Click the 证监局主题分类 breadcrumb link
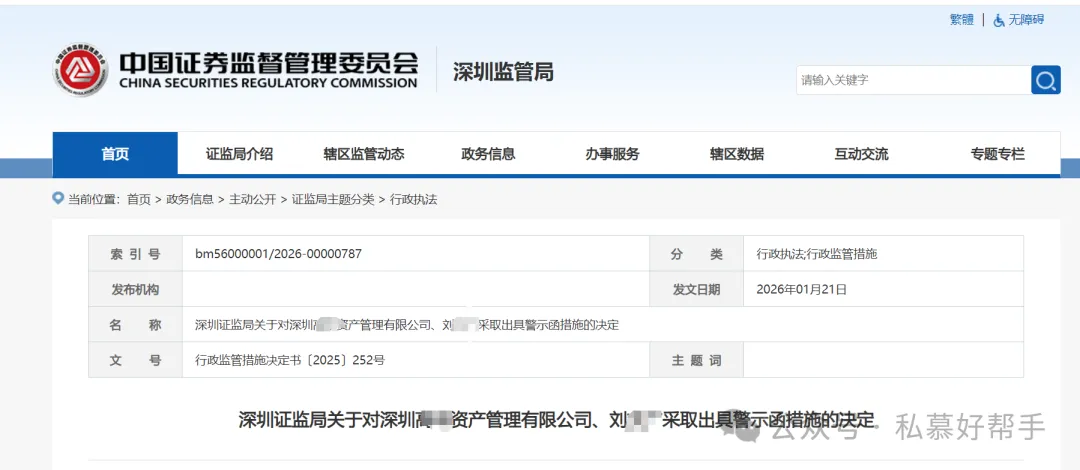The width and height of the screenshot is (1080, 470). [333, 199]
